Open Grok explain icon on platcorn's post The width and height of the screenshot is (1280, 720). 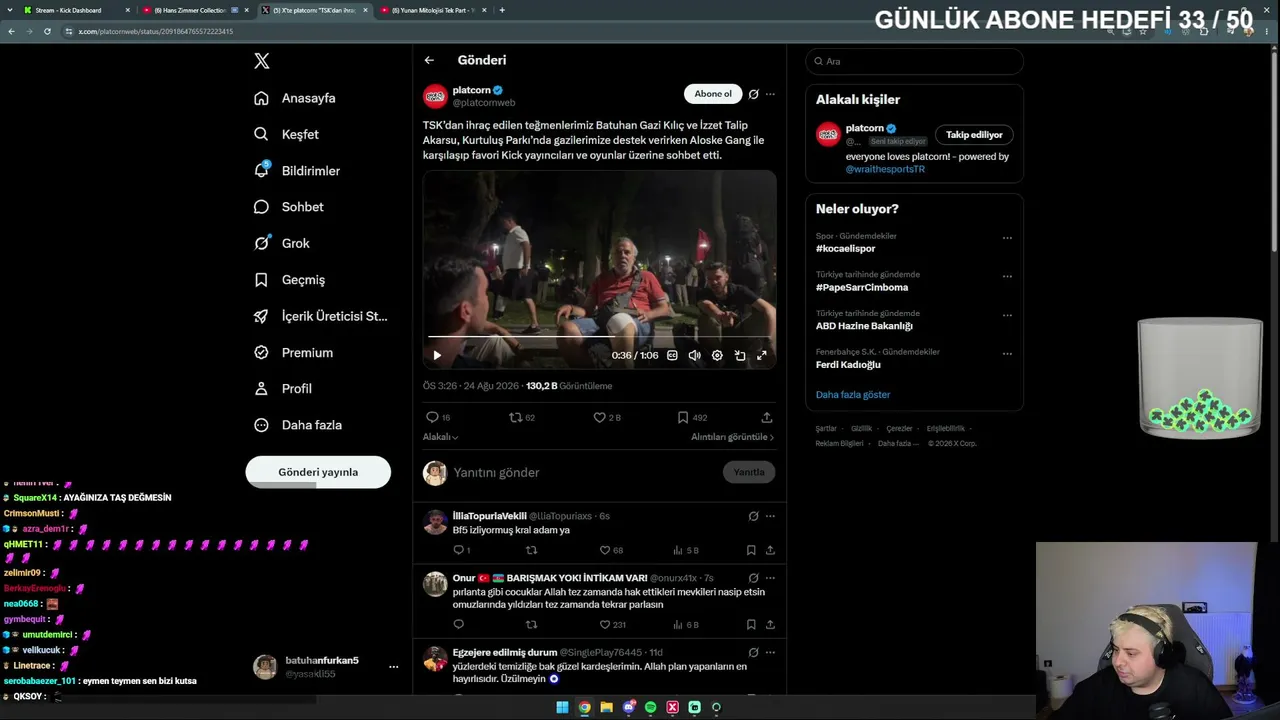(x=753, y=94)
